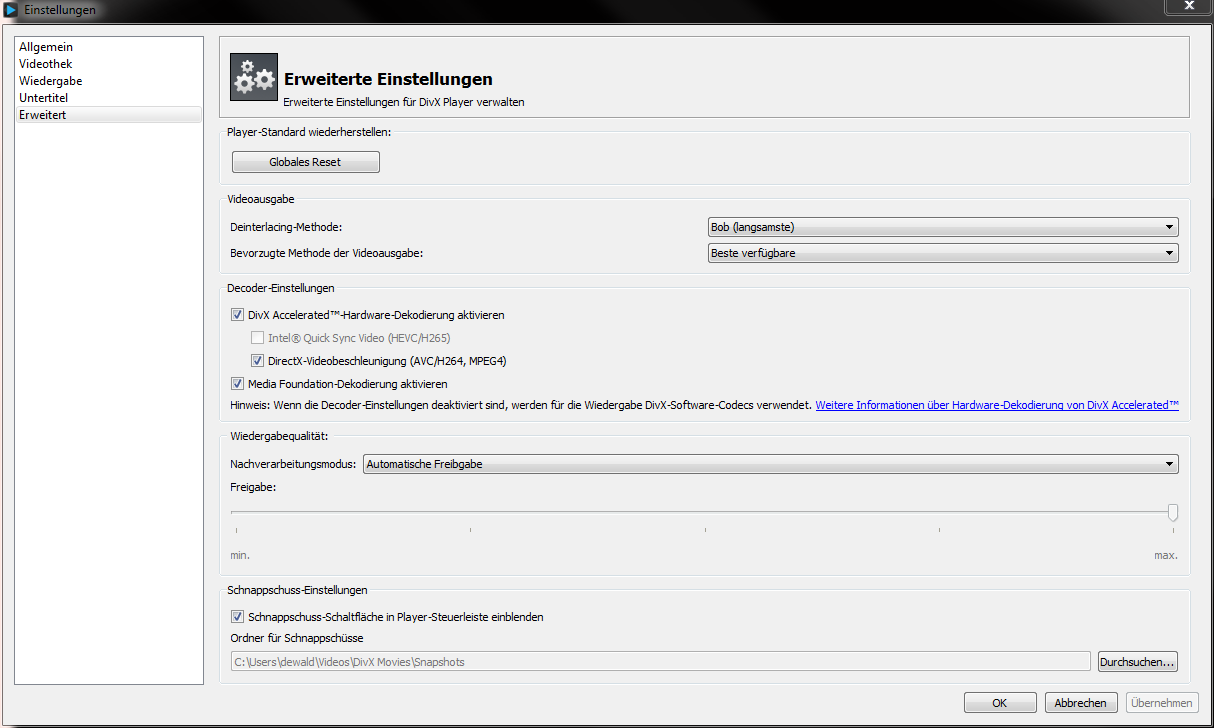Click the Abbrechen button

[1081, 703]
